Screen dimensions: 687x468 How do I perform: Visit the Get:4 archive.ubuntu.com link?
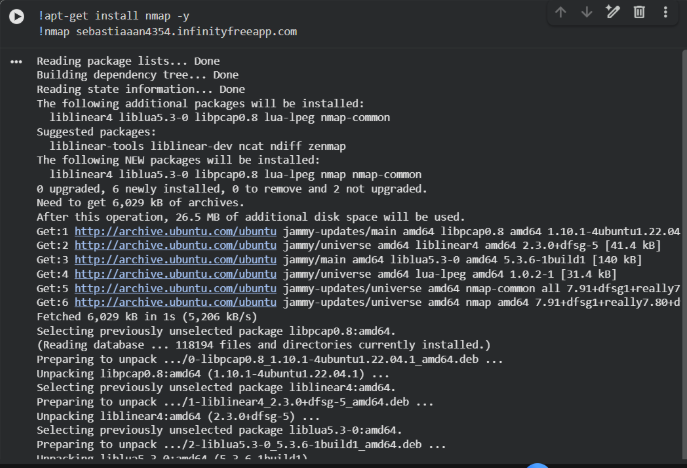point(176,274)
